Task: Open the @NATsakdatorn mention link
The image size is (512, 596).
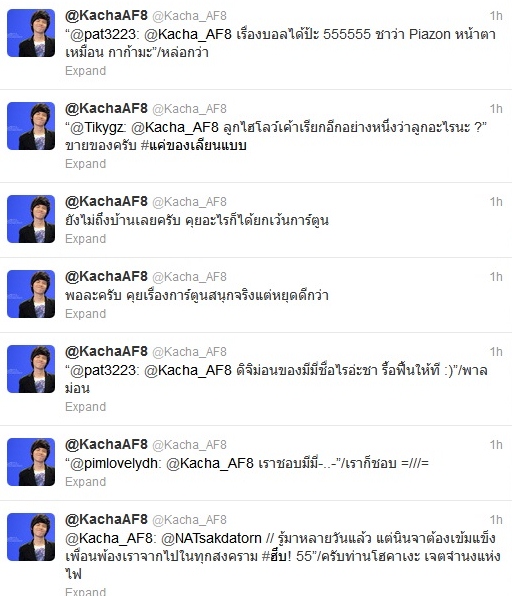Action: coord(211,538)
